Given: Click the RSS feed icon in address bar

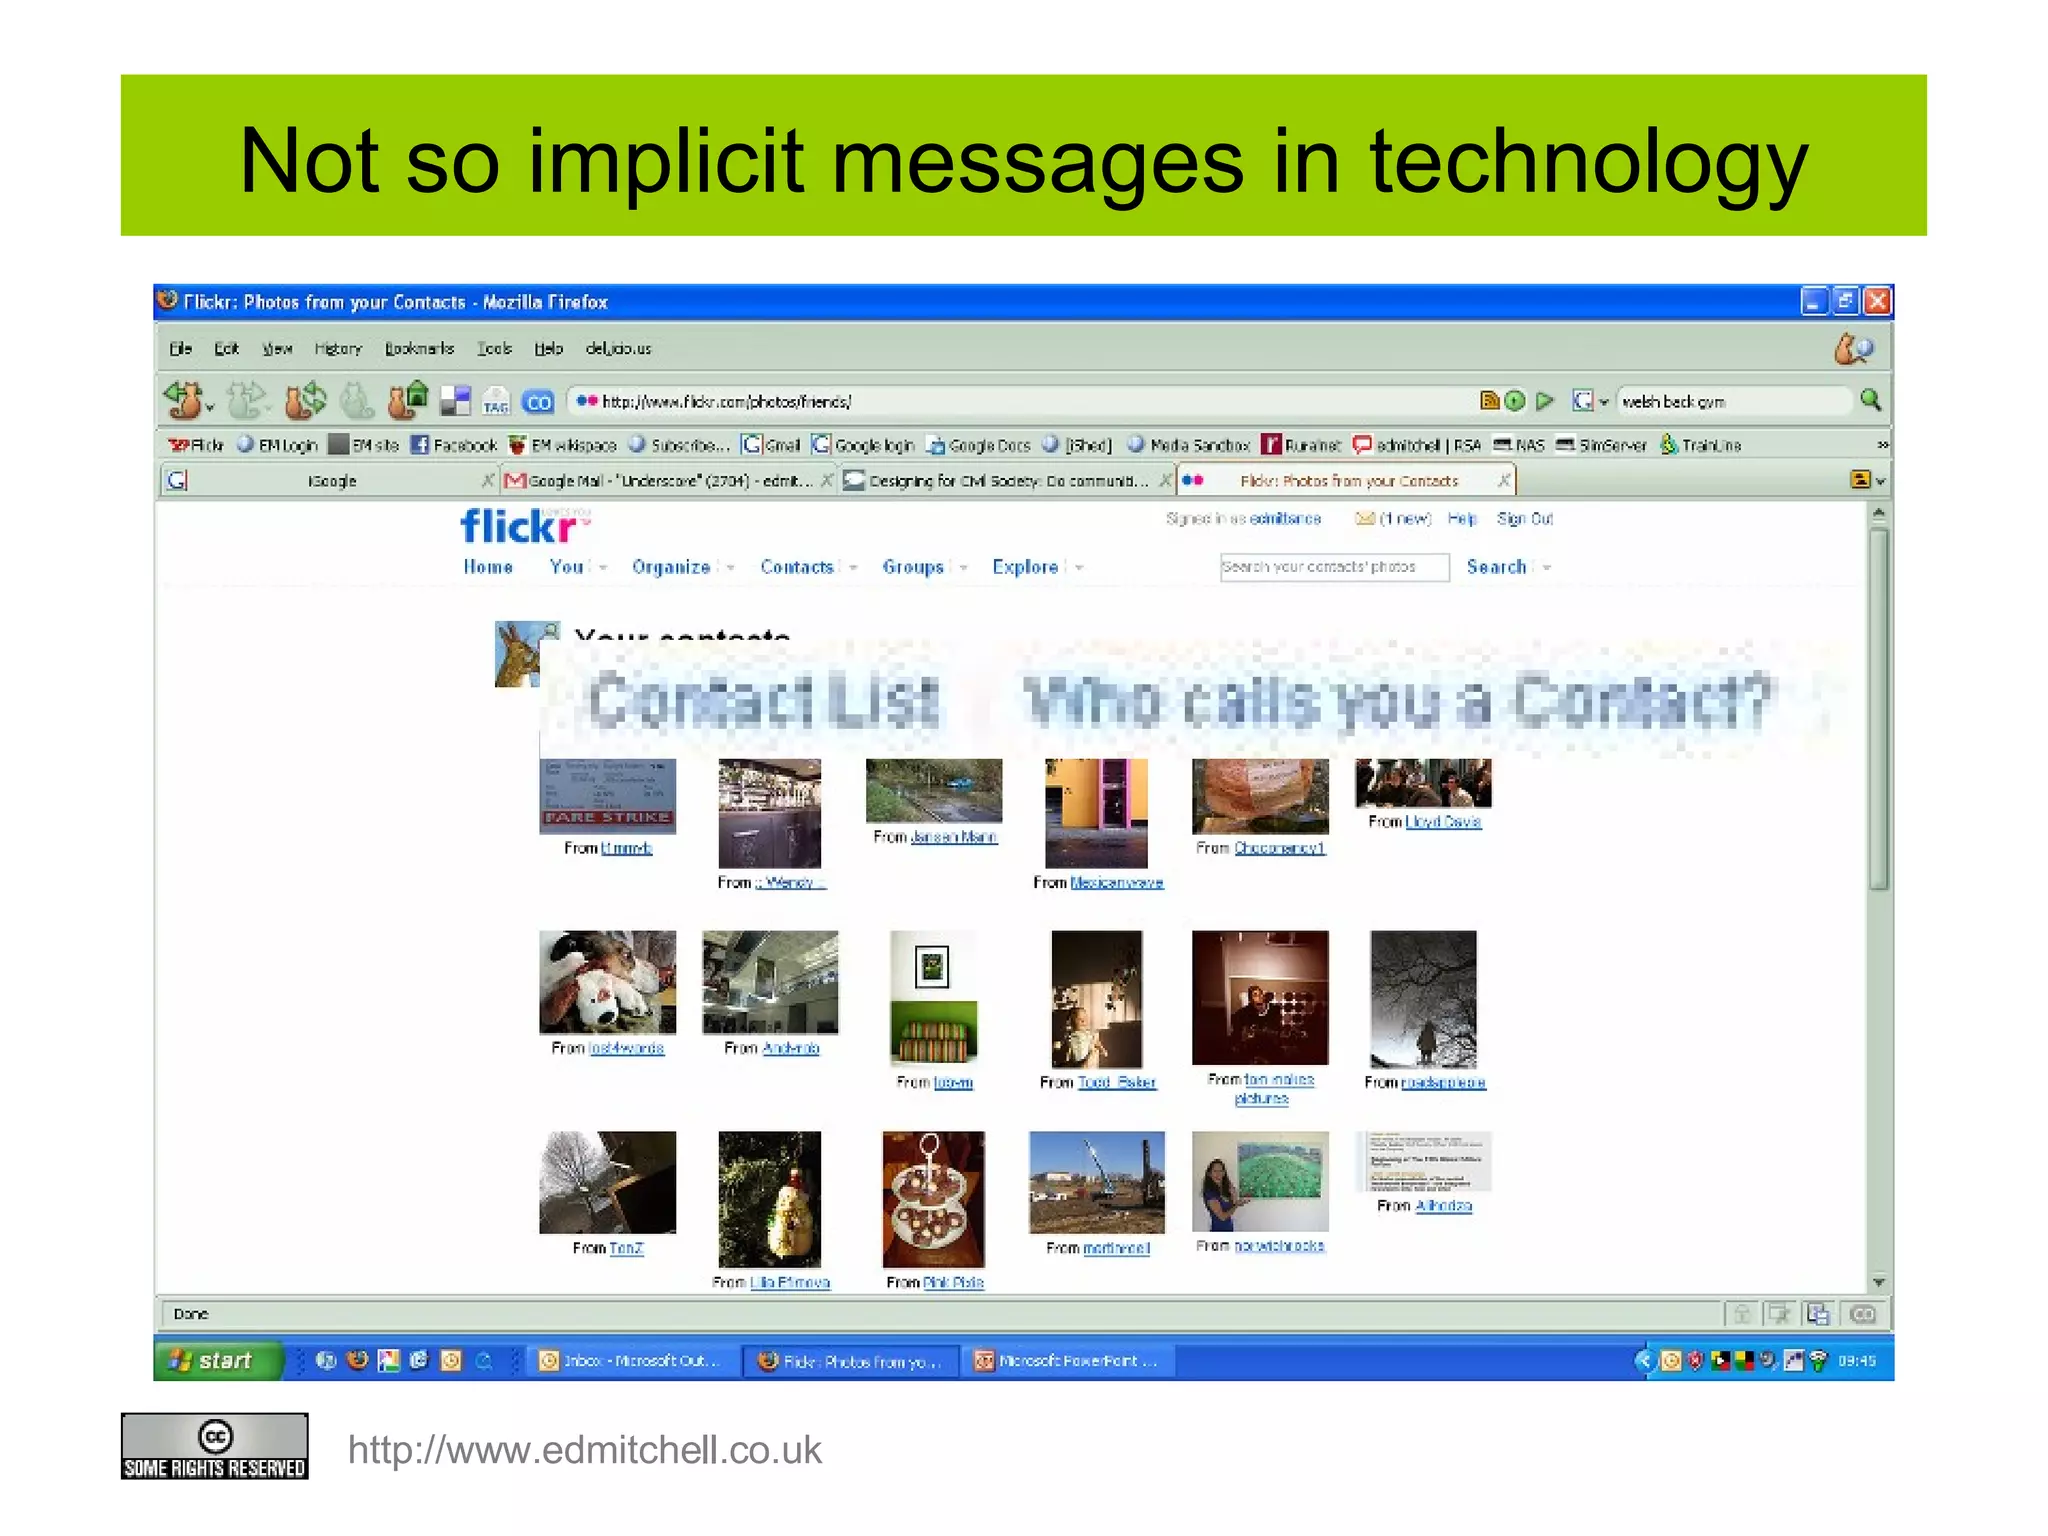Looking at the screenshot, I should [1489, 401].
